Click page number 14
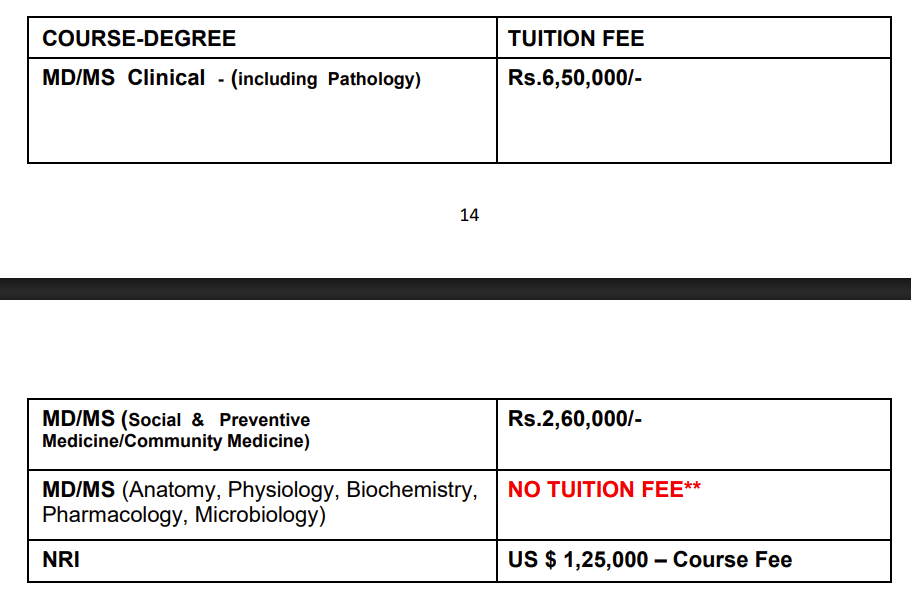The height and width of the screenshot is (591, 911). pos(469,215)
